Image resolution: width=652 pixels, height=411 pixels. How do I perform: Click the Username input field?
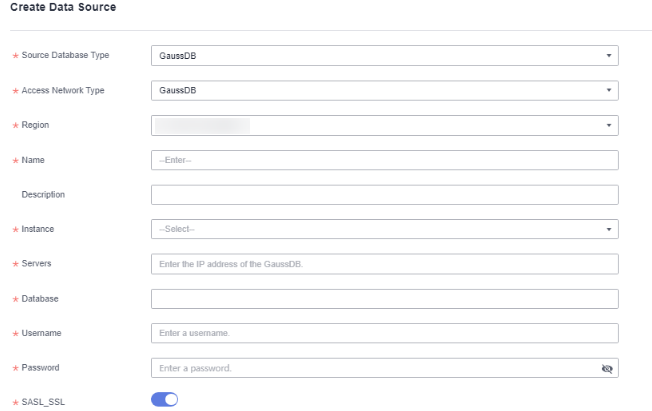[x=385, y=333]
